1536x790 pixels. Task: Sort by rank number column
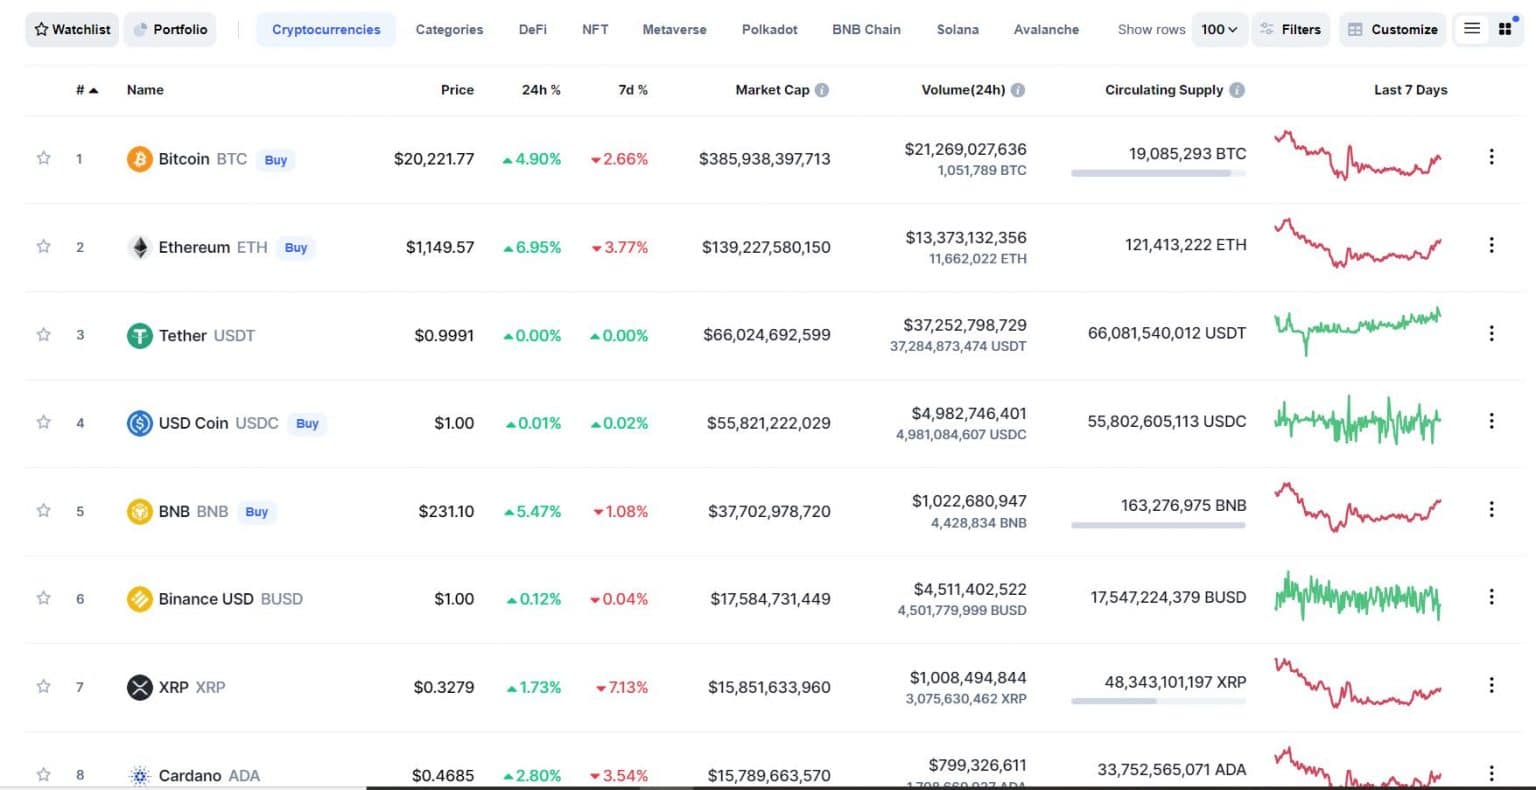(x=87, y=90)
